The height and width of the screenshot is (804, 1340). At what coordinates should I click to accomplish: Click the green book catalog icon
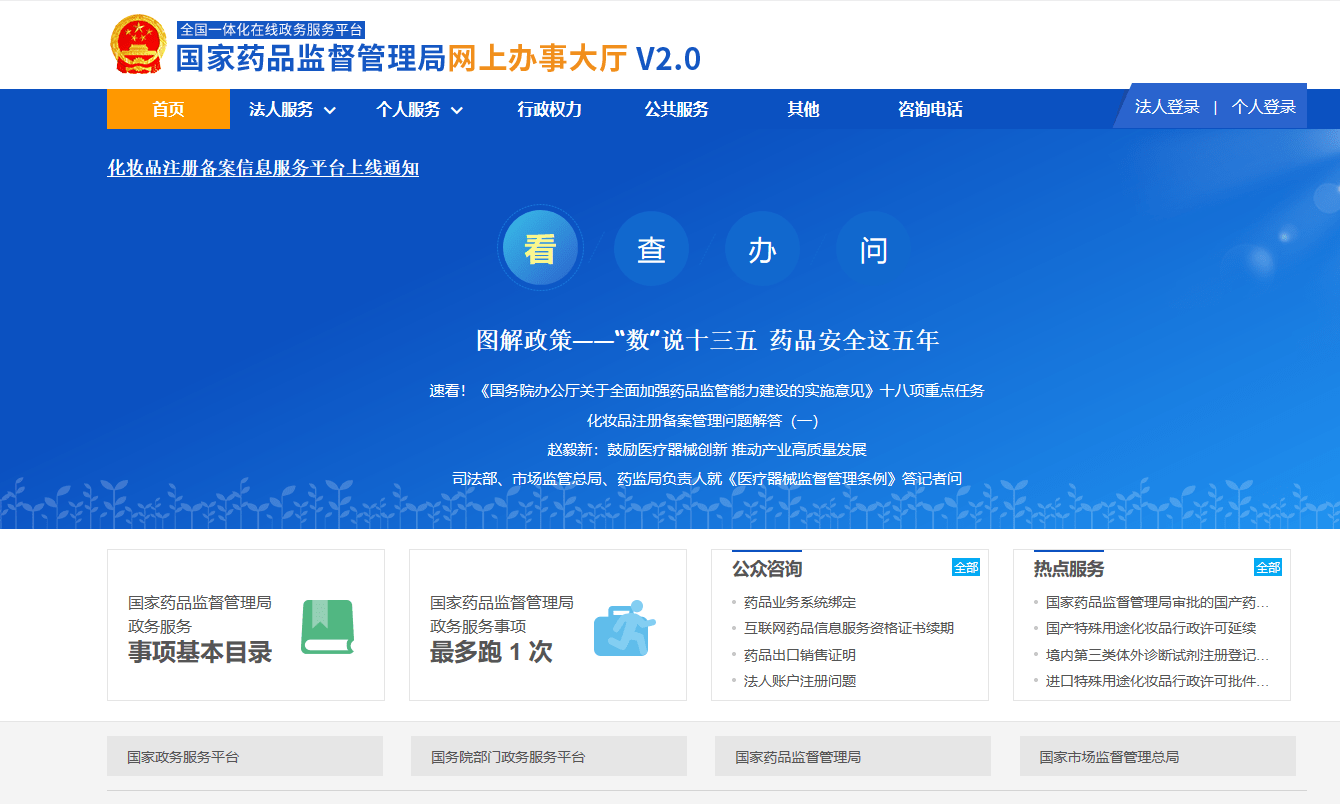[x=328, y=627]
